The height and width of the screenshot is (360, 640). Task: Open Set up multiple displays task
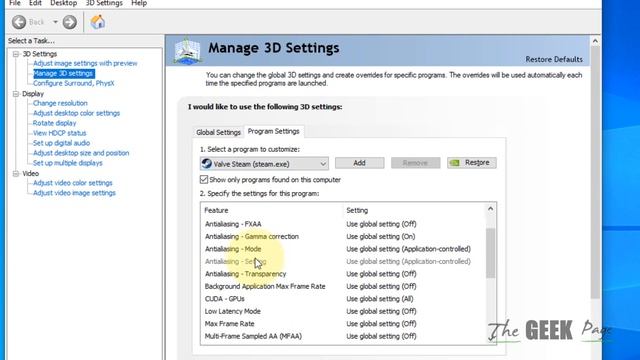[67, 163]
